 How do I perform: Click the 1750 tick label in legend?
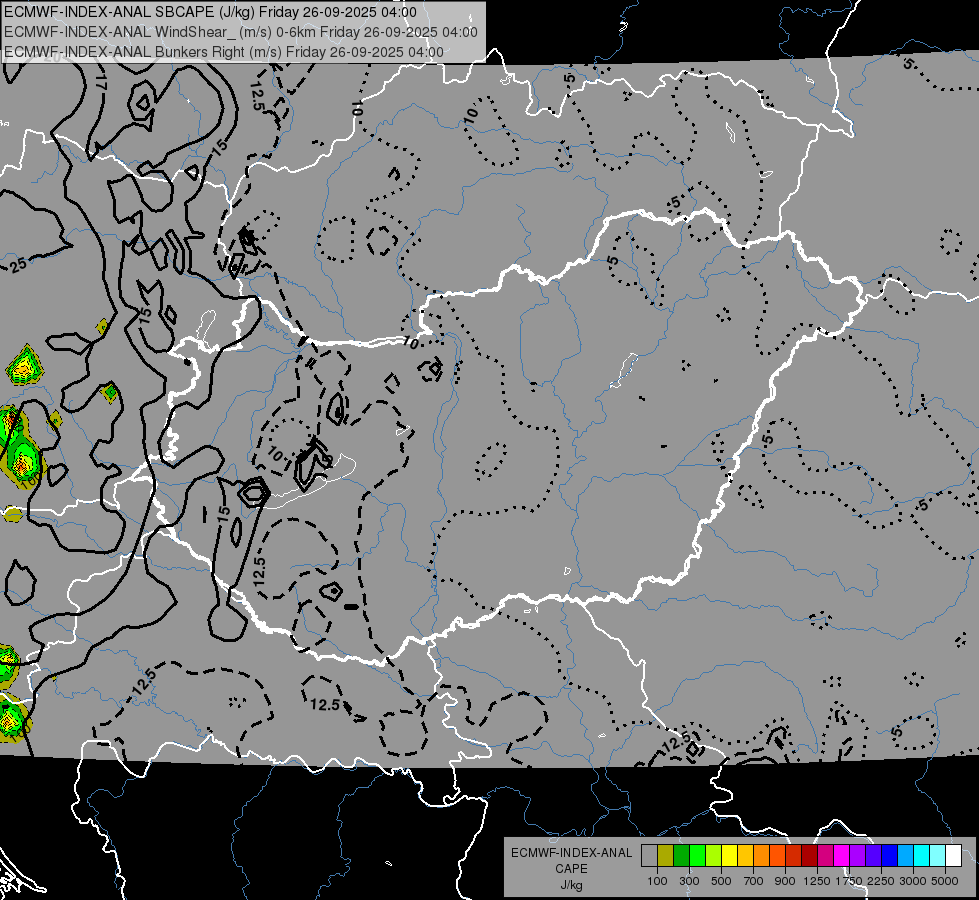pos(849,881)
